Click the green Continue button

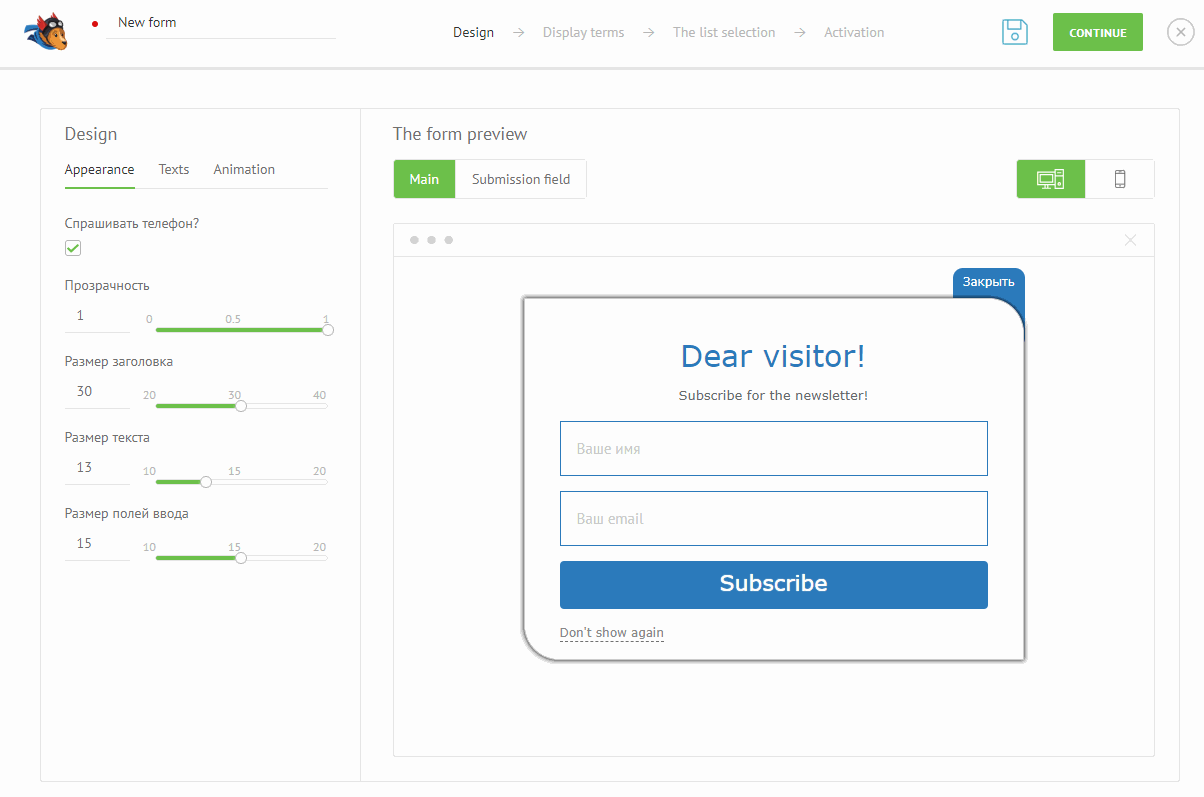[1098, 33]
